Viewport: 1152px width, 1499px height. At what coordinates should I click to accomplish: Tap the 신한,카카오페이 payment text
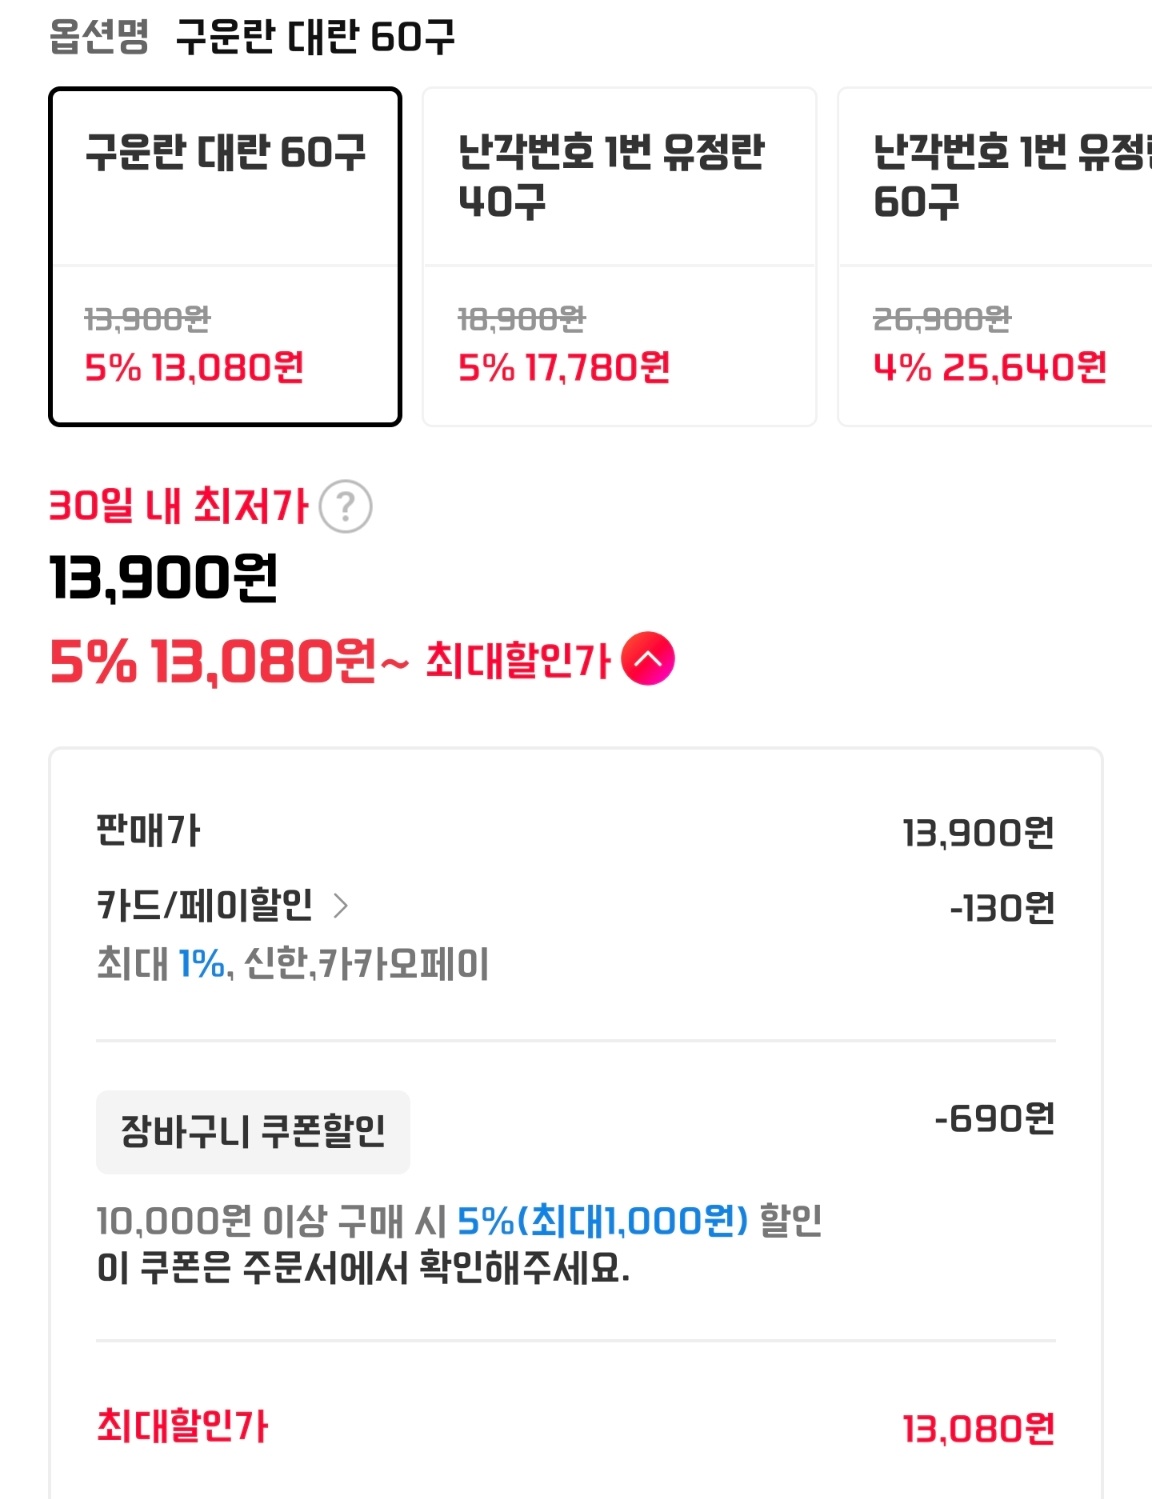pyautogui.click(x=366, y=964)
